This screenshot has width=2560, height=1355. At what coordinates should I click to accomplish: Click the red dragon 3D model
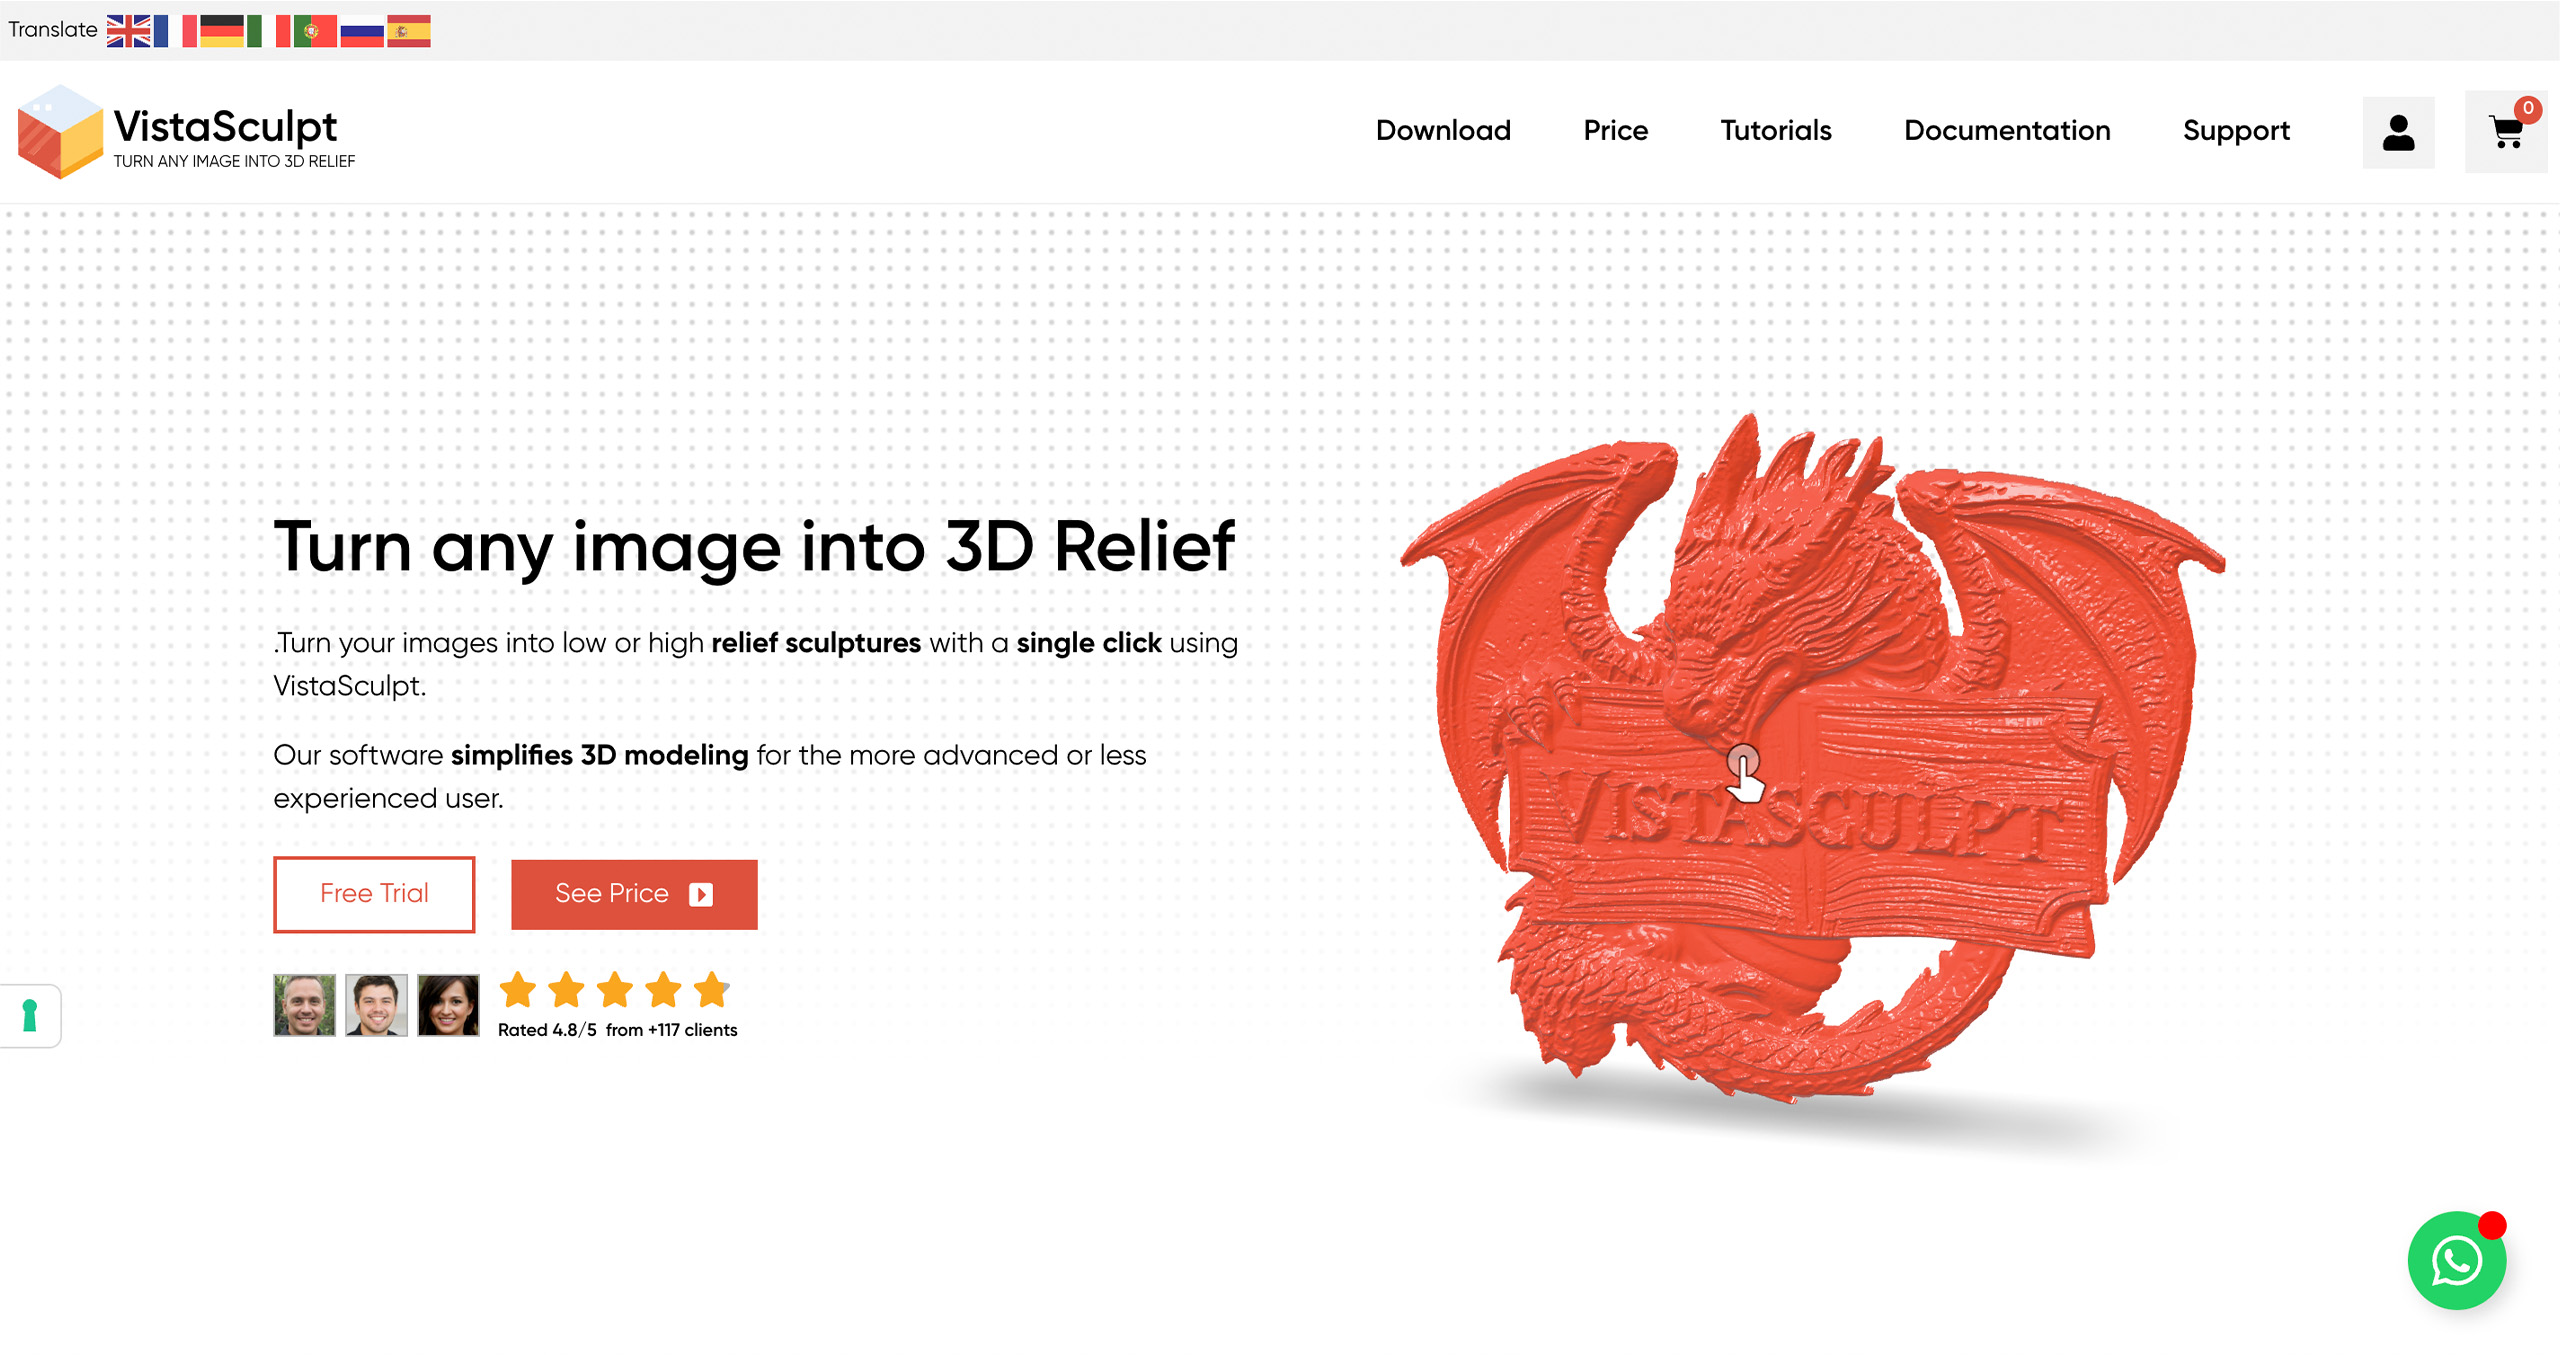pos(1810,760)
